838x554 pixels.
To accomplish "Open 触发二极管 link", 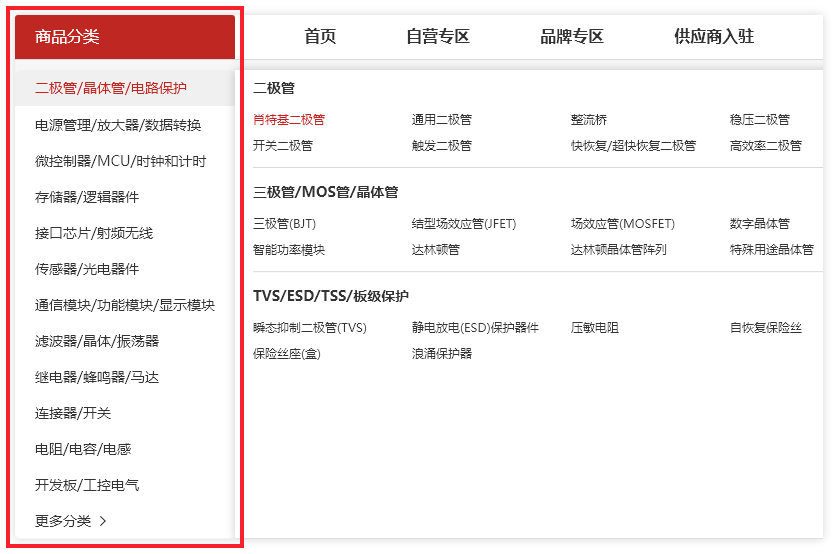I will 441,145.
